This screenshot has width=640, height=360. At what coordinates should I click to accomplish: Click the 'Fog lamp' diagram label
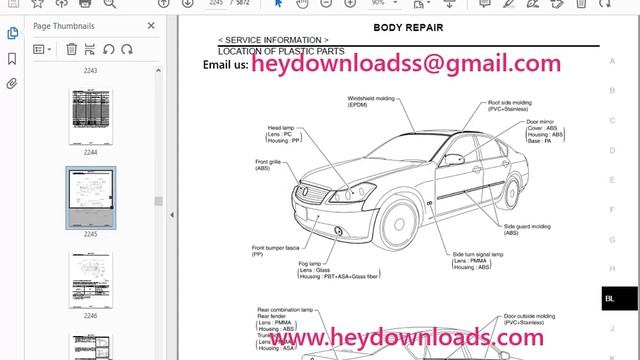pos(310,264)
